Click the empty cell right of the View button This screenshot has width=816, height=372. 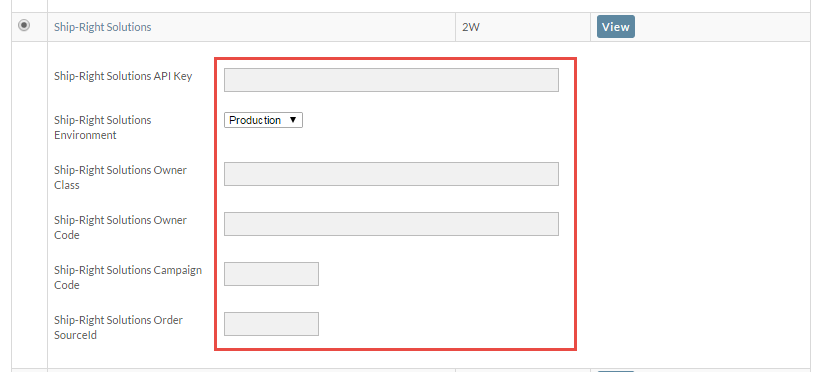tap(725, 27)
